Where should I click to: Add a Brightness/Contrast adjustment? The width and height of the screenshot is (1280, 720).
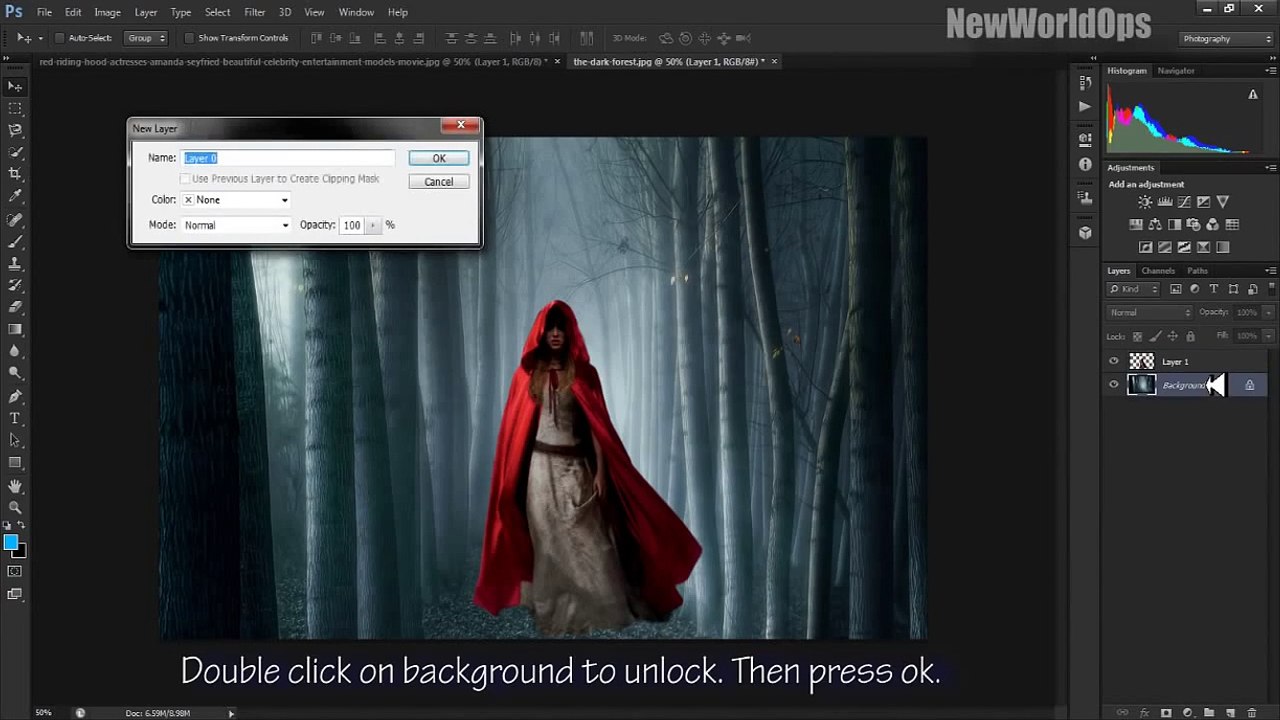coord(1145,202)
